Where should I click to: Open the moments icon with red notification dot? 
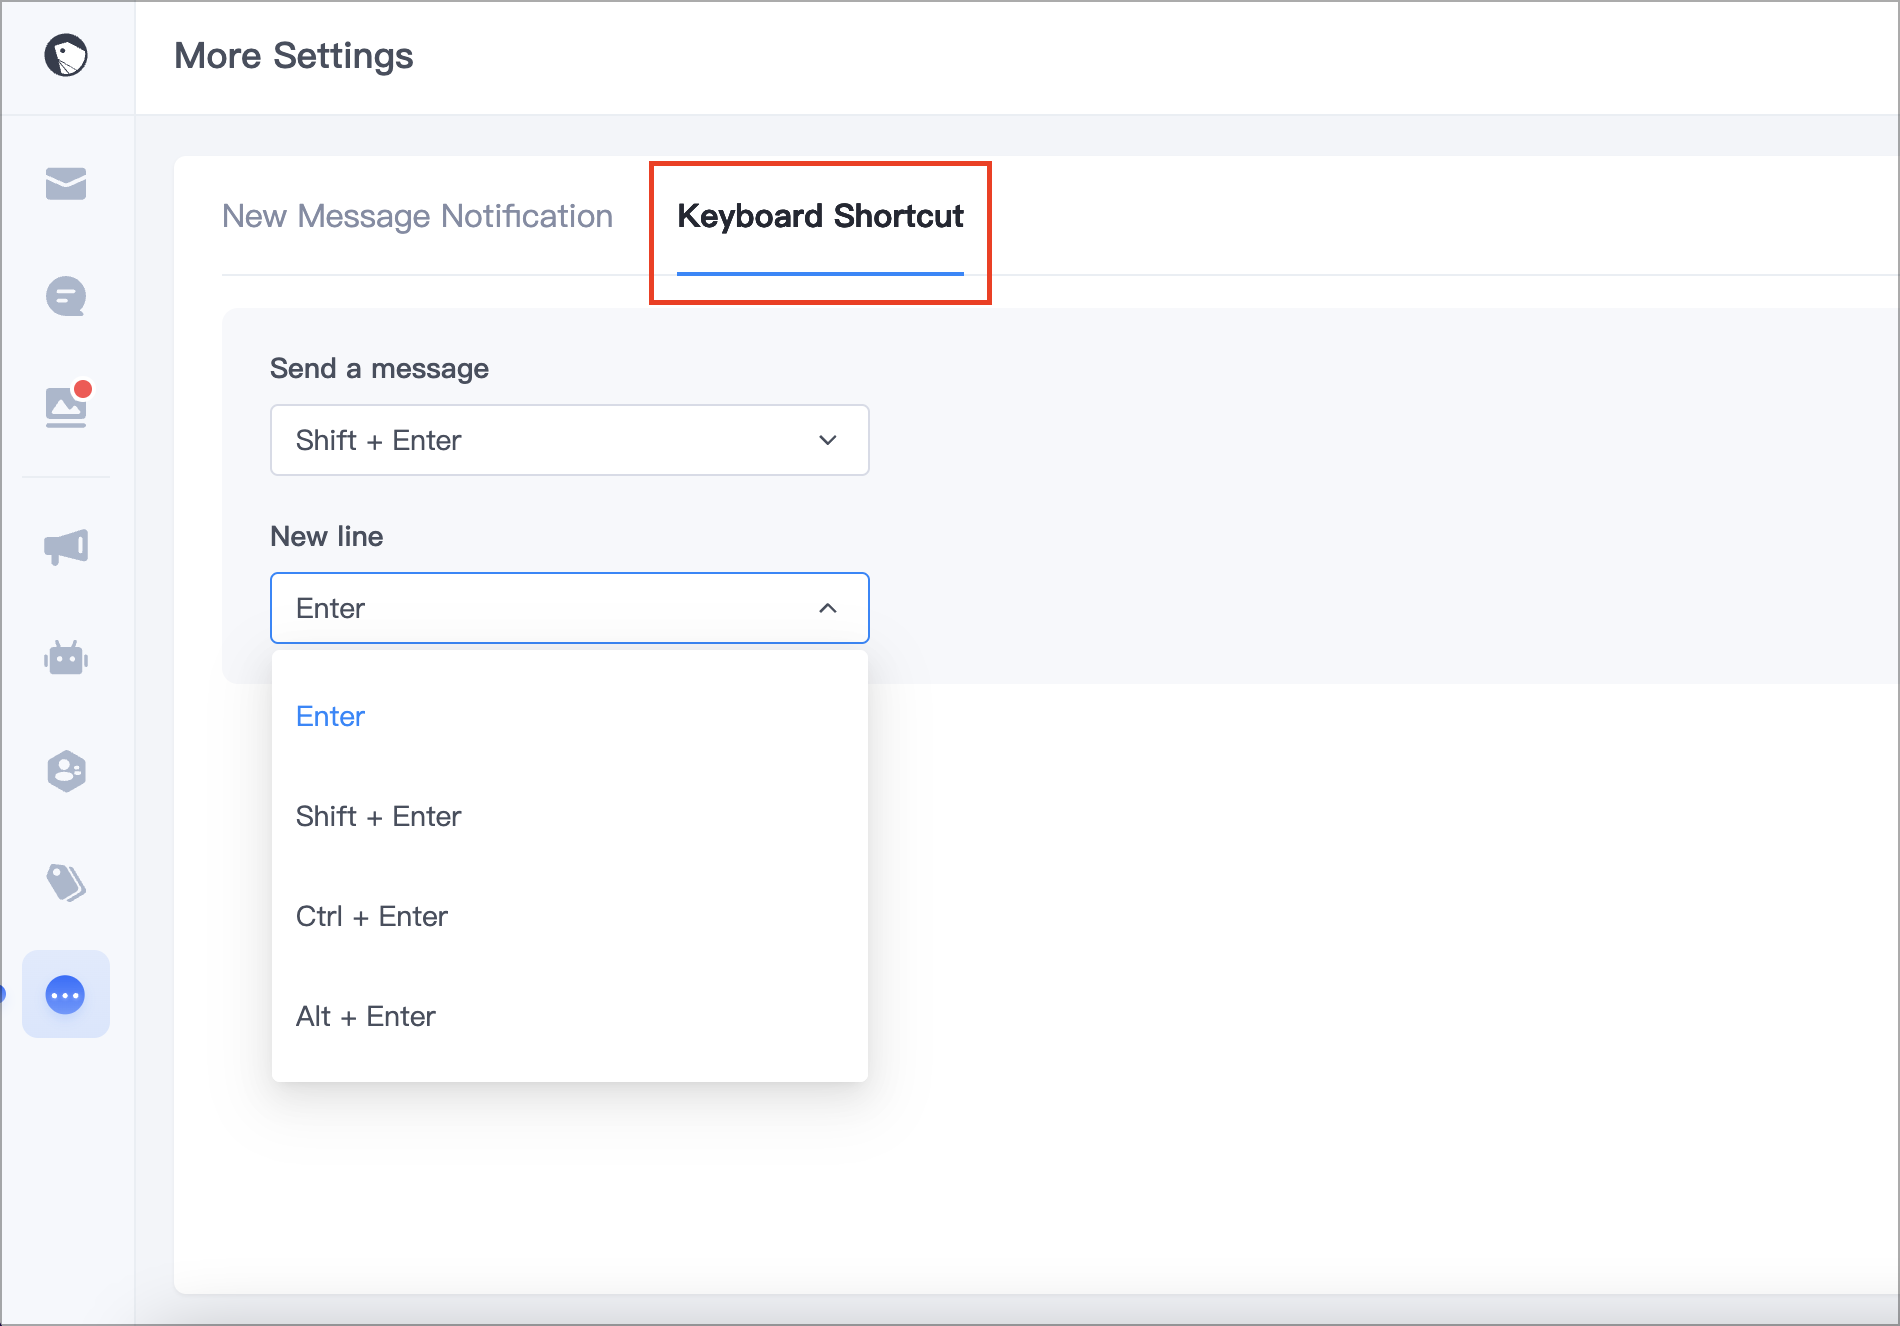pos(66,406)
